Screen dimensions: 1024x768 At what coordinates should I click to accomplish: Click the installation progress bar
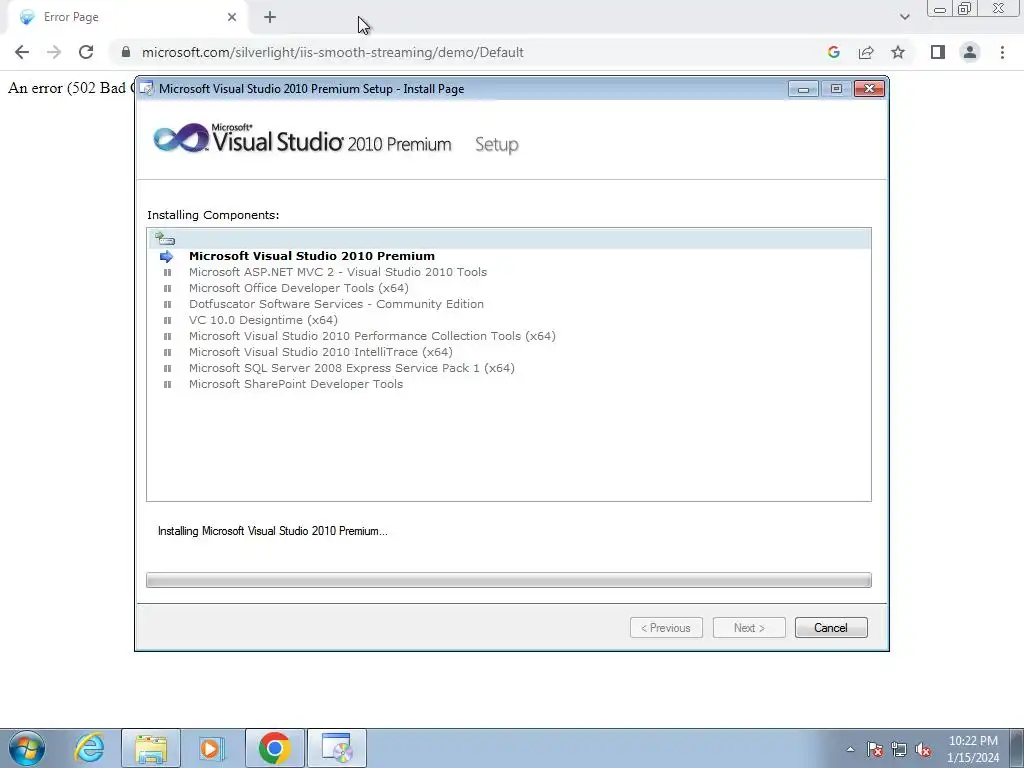[509, 580]
